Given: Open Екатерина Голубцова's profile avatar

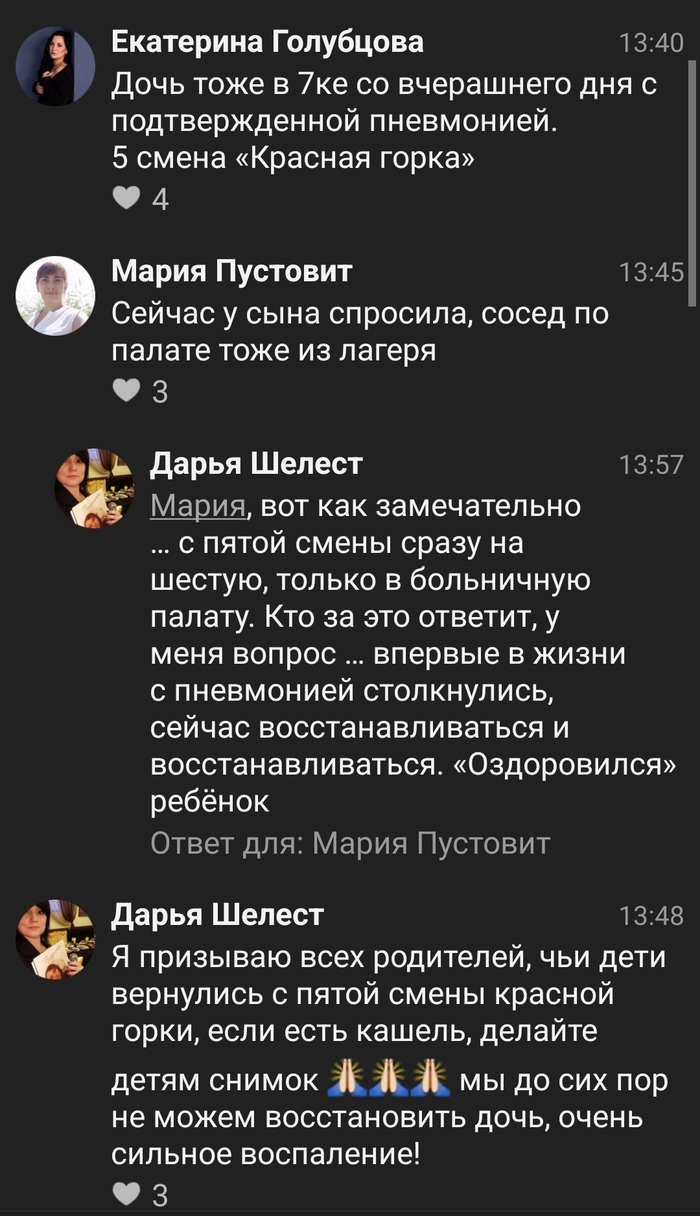Looking at the screenshot, I should click(x=56, y=67).
